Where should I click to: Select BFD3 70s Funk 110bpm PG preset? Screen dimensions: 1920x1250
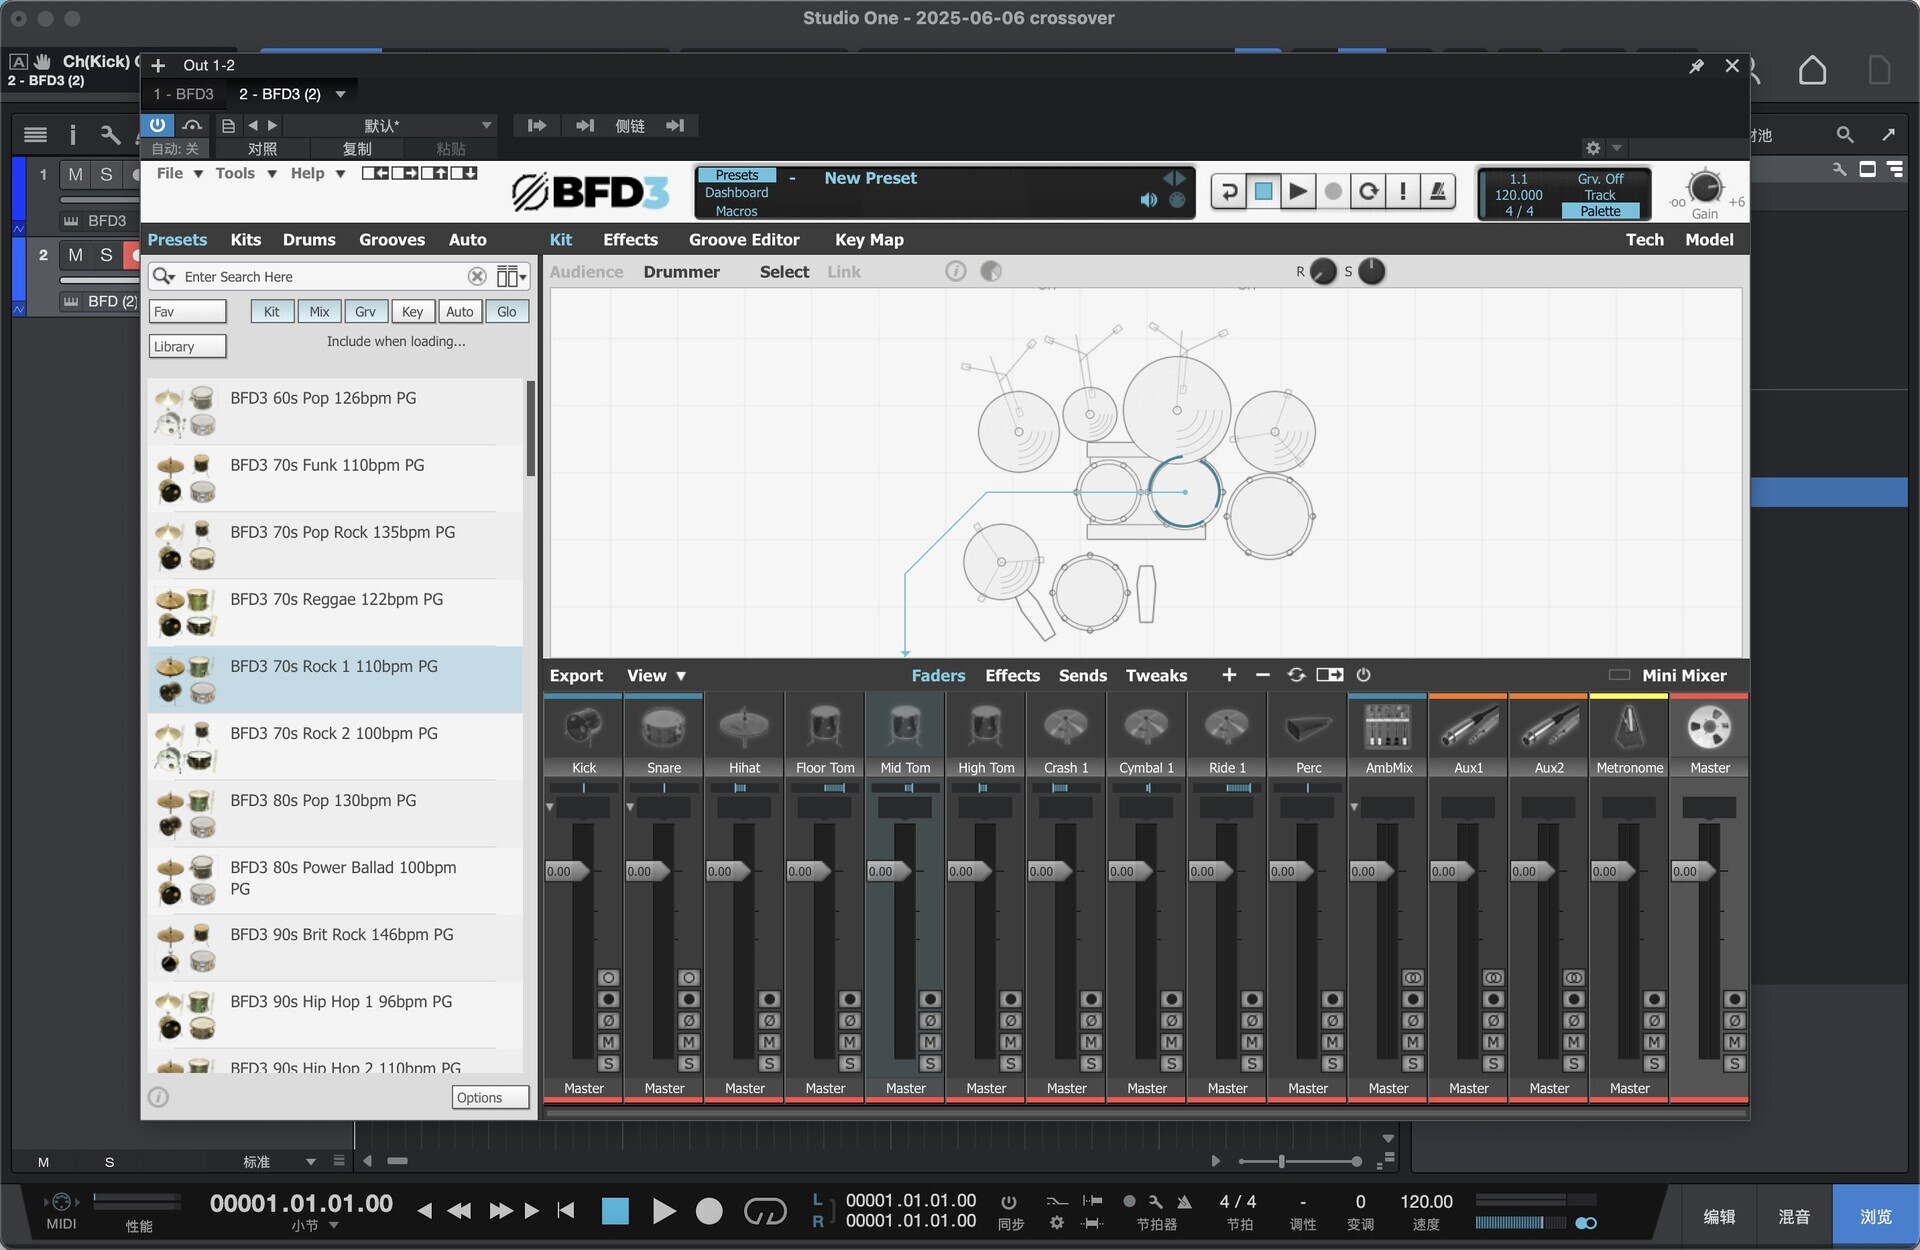(335, 478)
